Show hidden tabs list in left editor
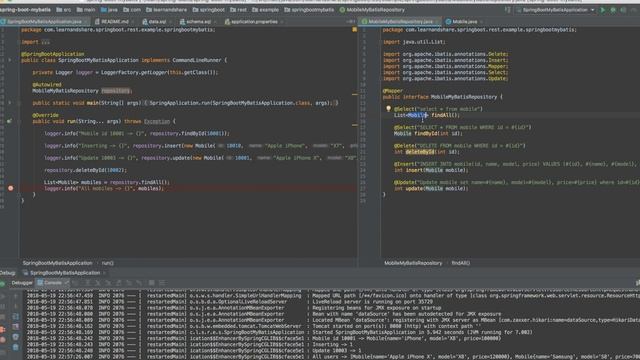 coord(350,22)
